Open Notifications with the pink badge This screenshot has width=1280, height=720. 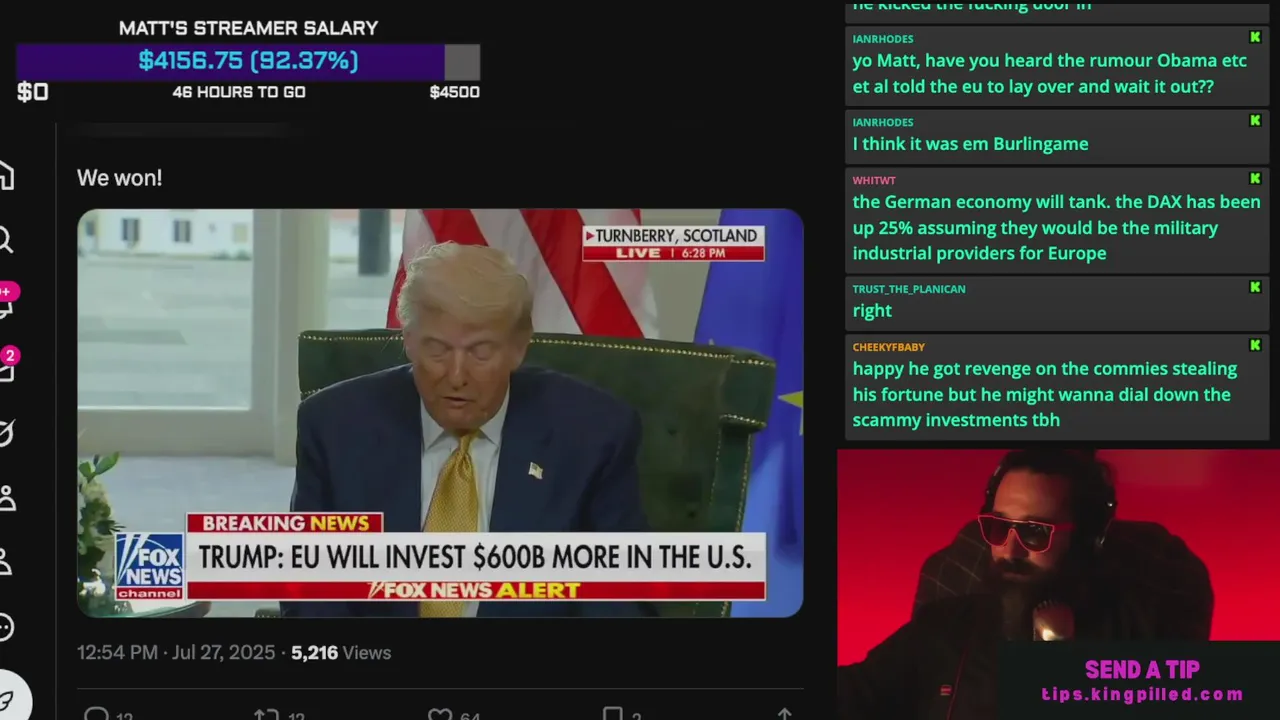(5, 301)
